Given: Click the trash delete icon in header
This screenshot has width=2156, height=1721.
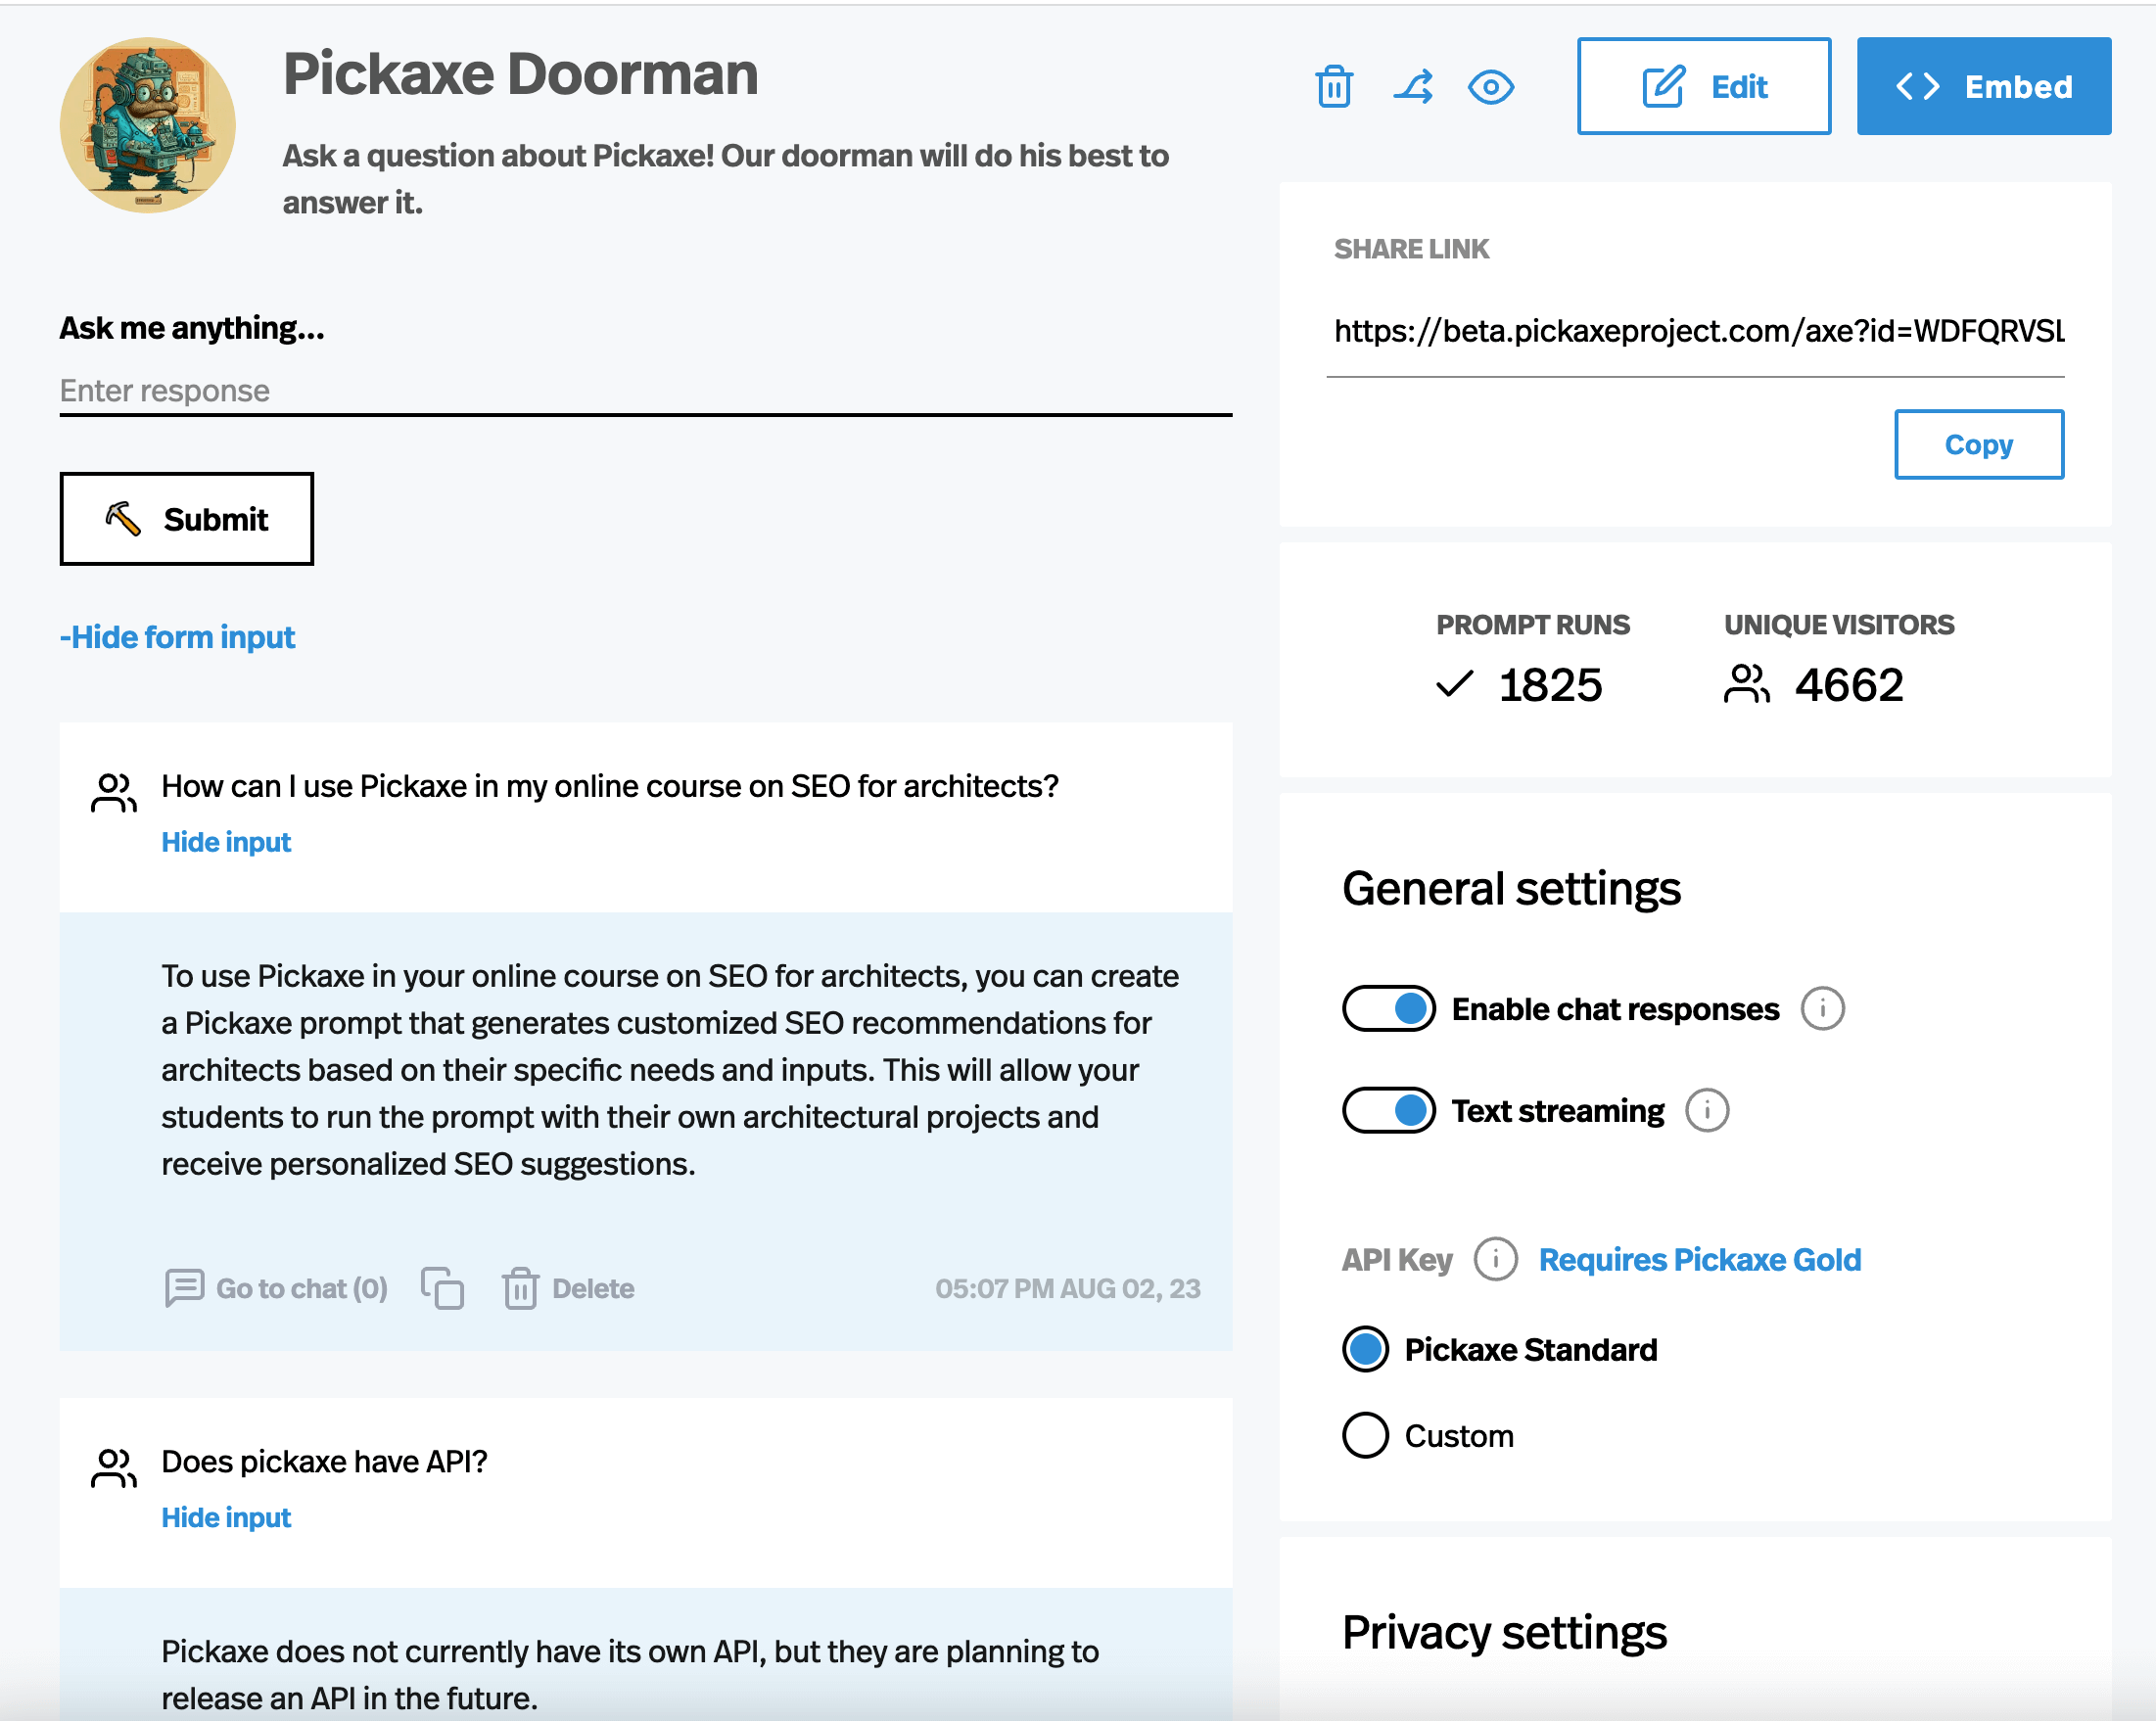Looking at the screenshot, I should (1334, 87).
